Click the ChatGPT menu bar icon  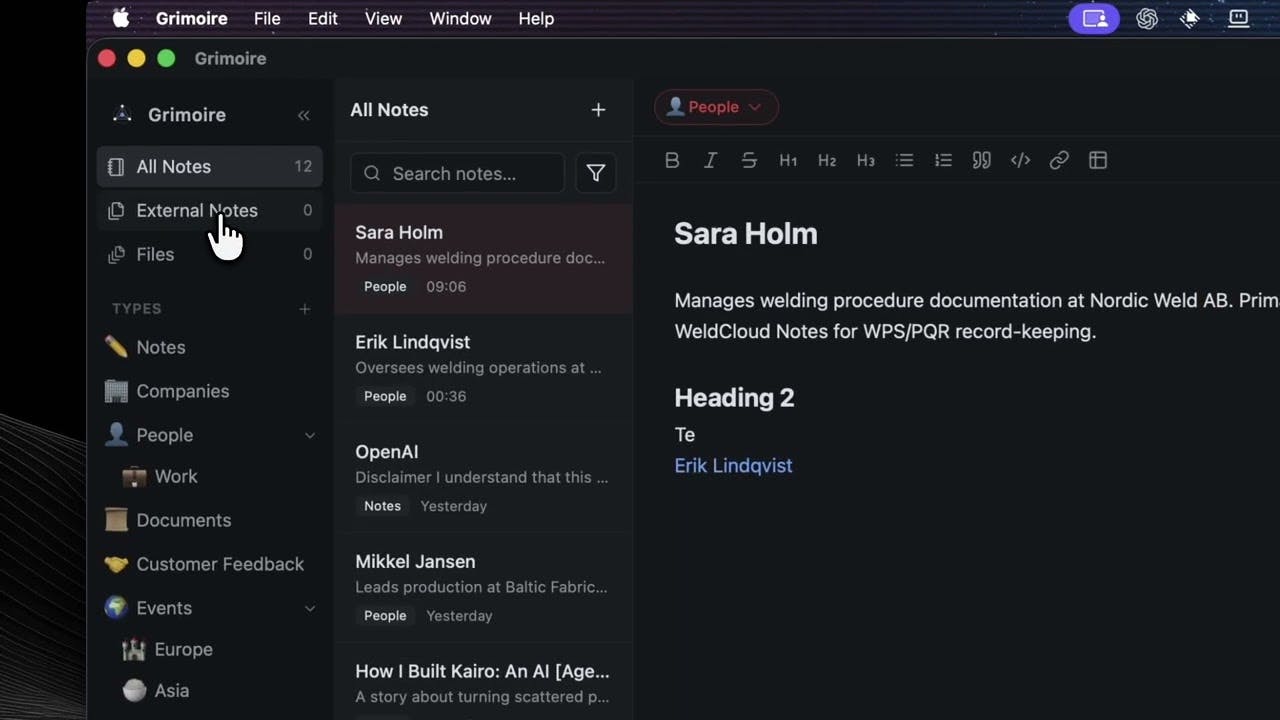(1147, 18)
